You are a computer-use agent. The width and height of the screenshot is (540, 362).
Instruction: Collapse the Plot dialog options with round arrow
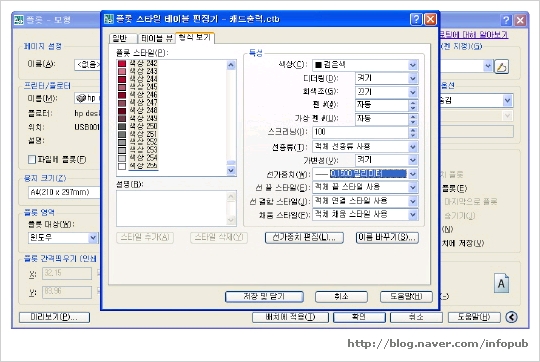coord(511,317)
